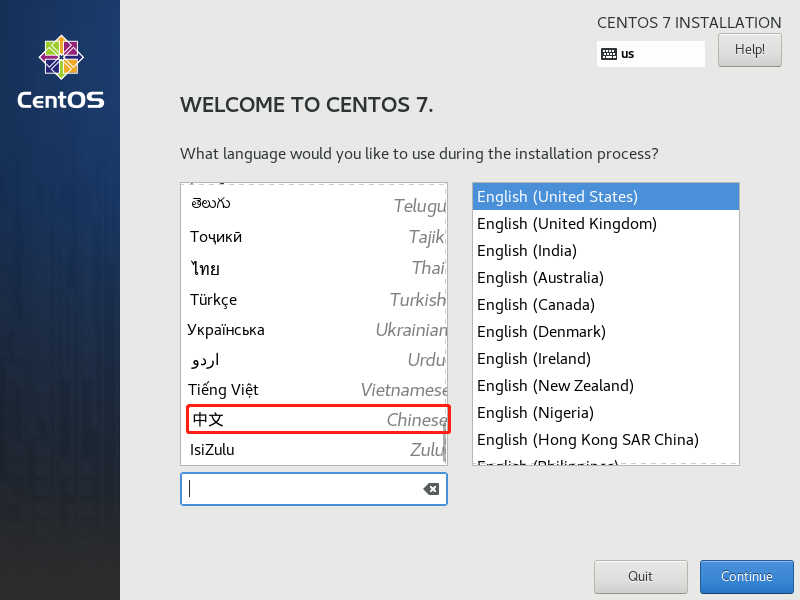This screenshot has width=800, height=600.
Task: Select English (Canada) from locales
Action: (605, 305)
